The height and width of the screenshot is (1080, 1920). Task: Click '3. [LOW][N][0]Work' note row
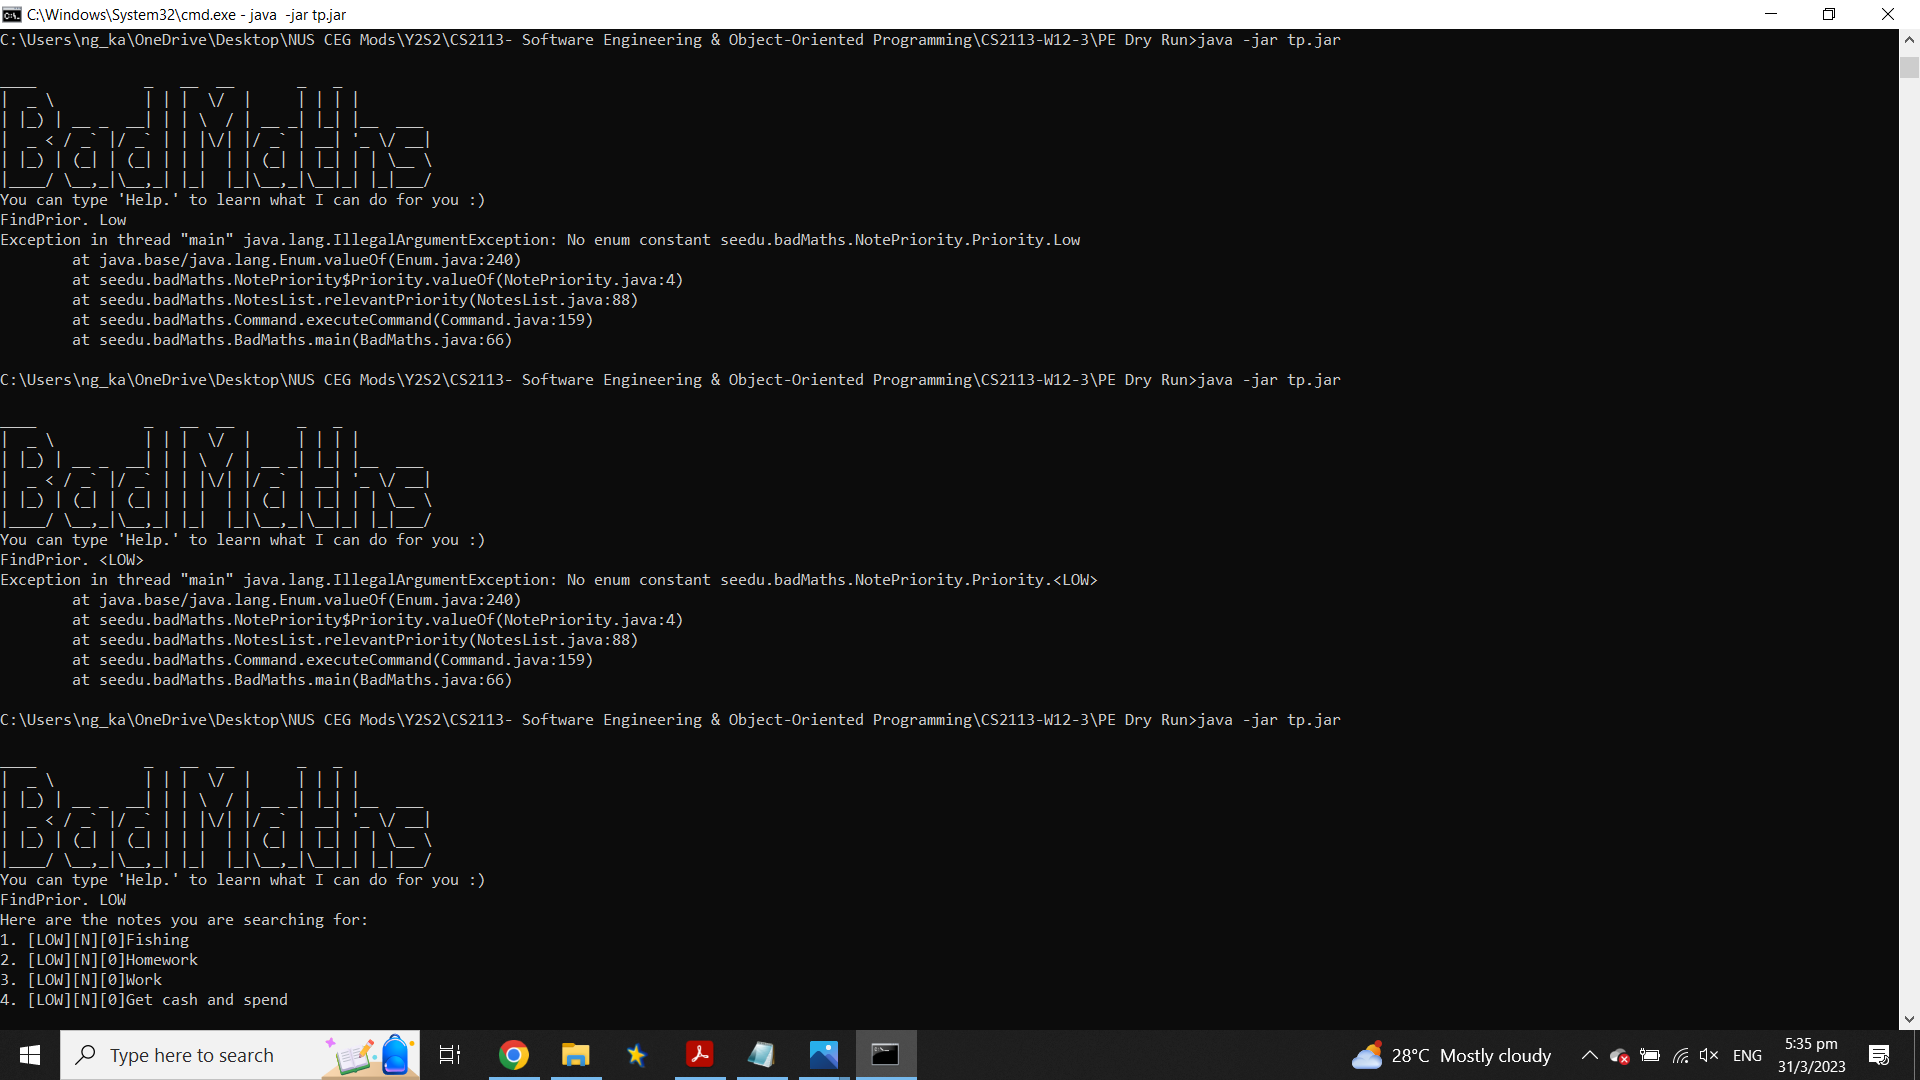point(81,980)
